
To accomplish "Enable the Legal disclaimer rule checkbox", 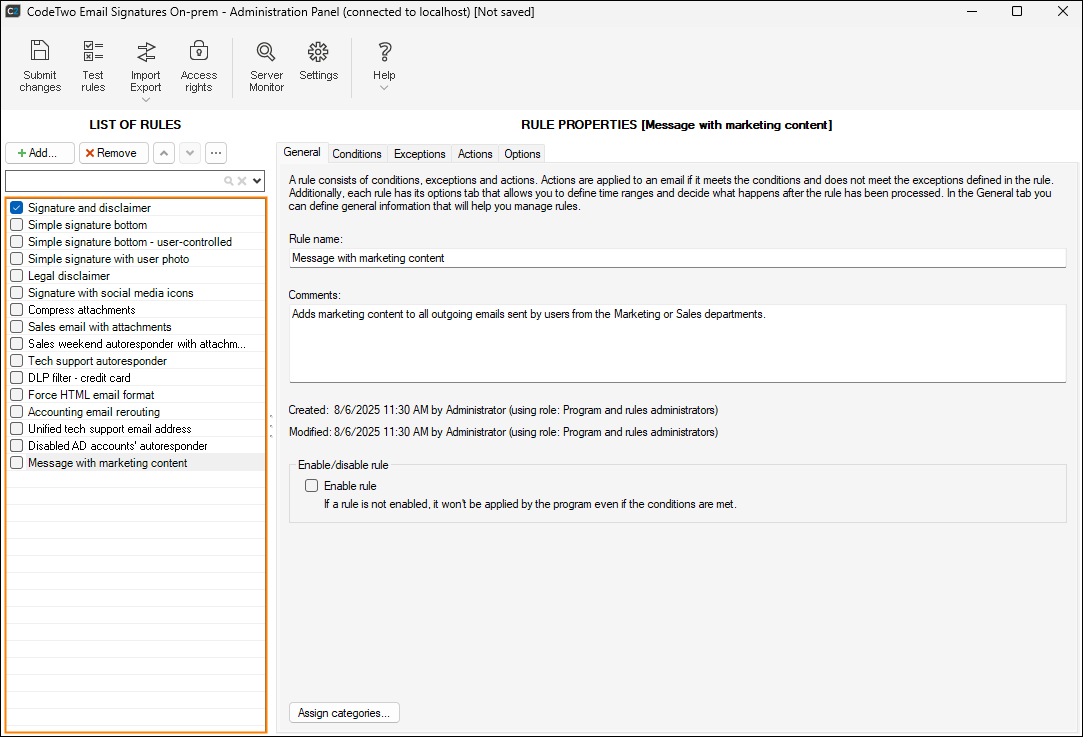I will [x=16, y=276].
